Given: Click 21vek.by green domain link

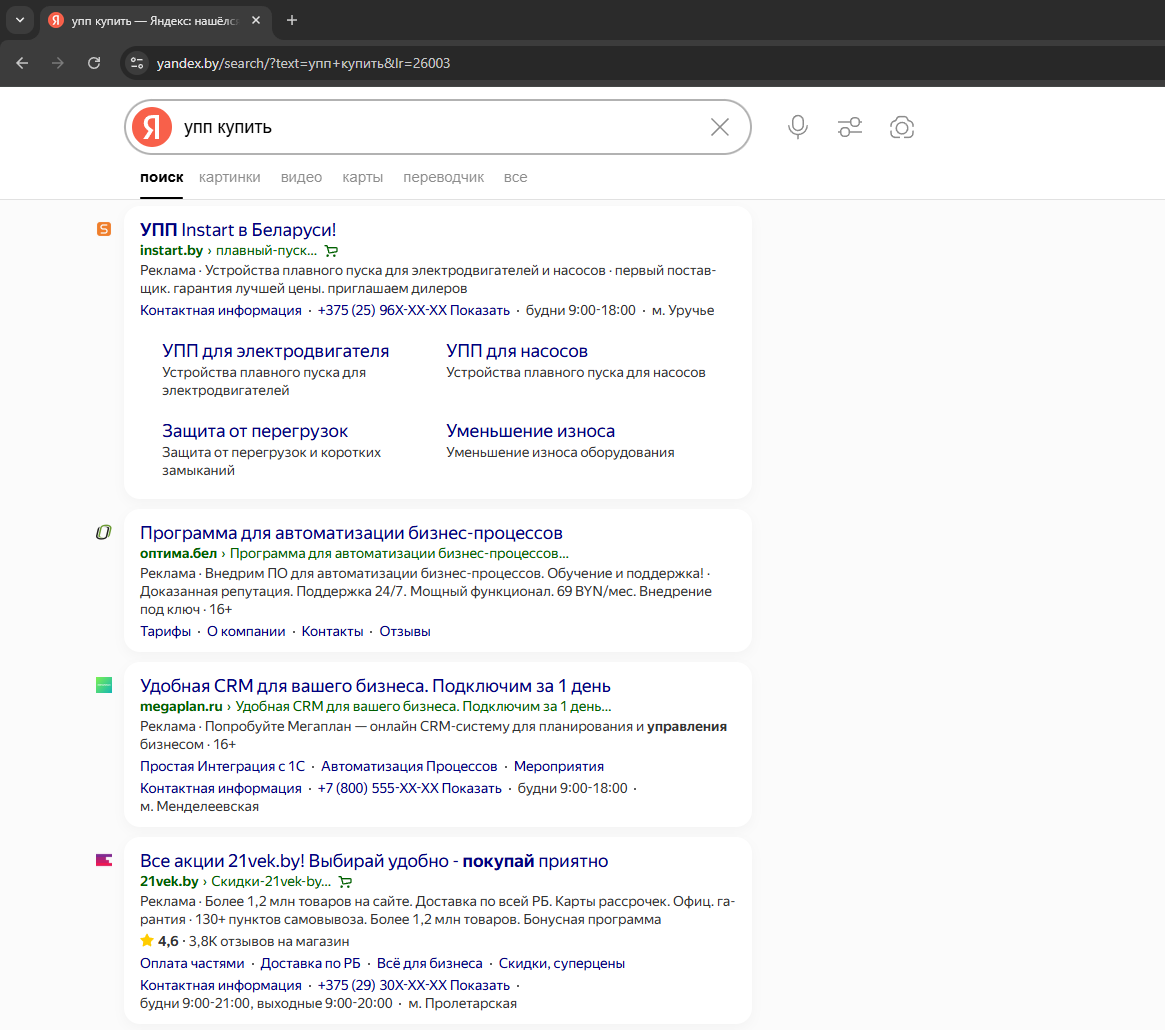Looking at the screenshot, I should [x=169, y=881].
